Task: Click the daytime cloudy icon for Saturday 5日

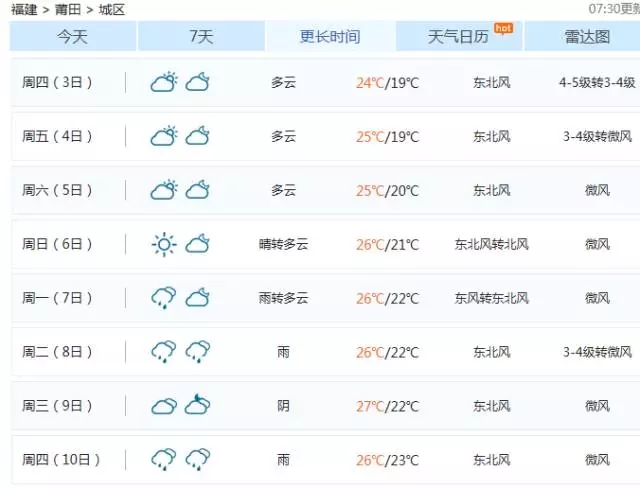Action: click(x=164, y=189)
